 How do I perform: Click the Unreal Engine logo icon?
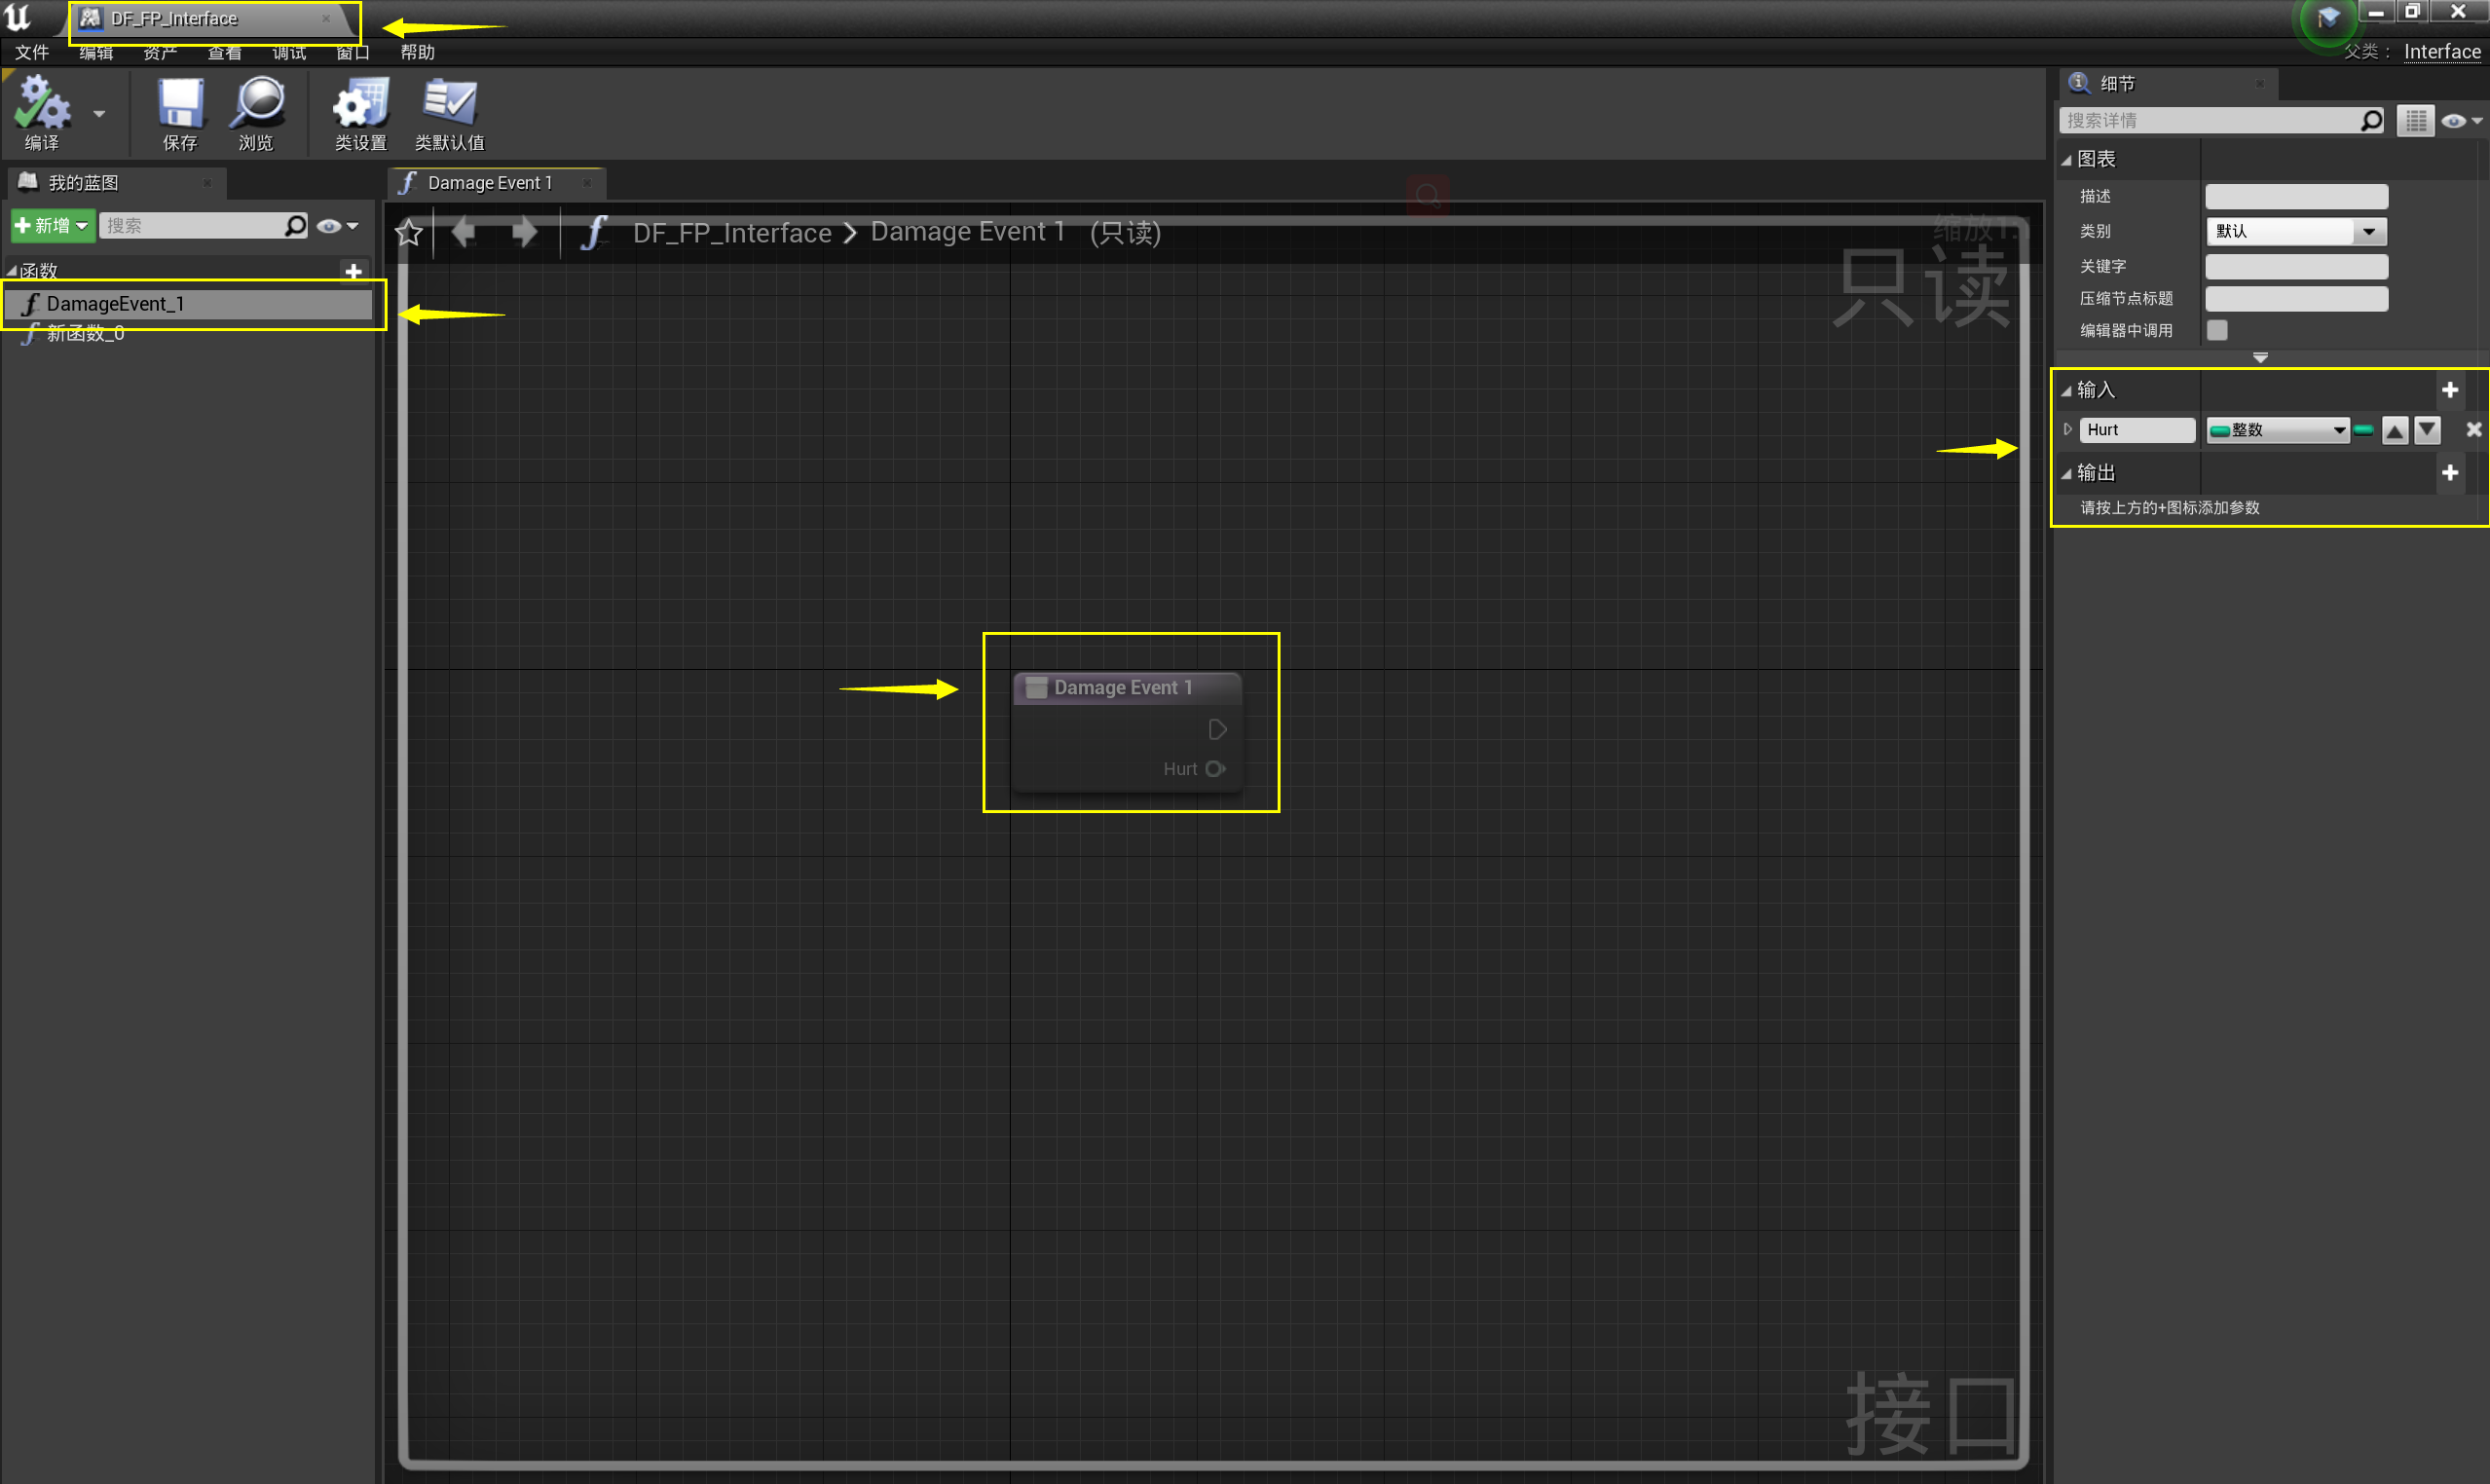(x=17, y=17)
